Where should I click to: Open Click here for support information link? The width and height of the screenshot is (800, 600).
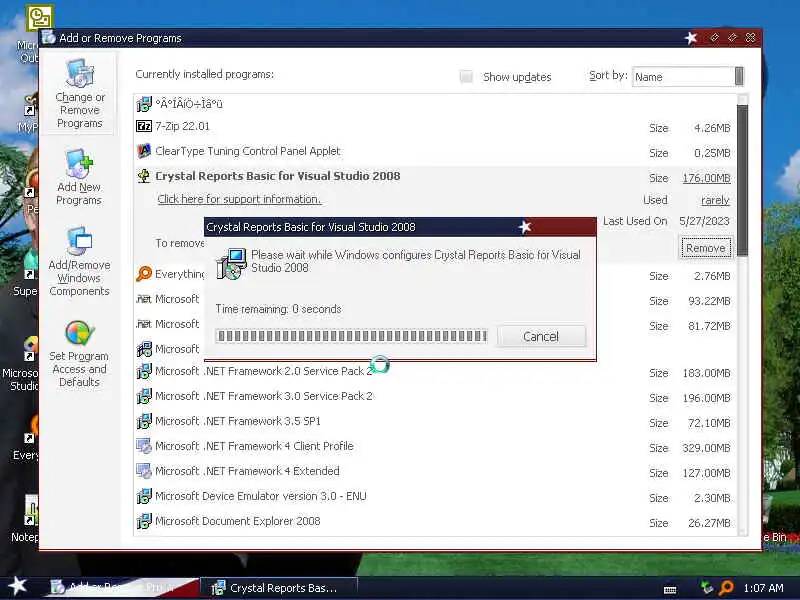(239, 199)
